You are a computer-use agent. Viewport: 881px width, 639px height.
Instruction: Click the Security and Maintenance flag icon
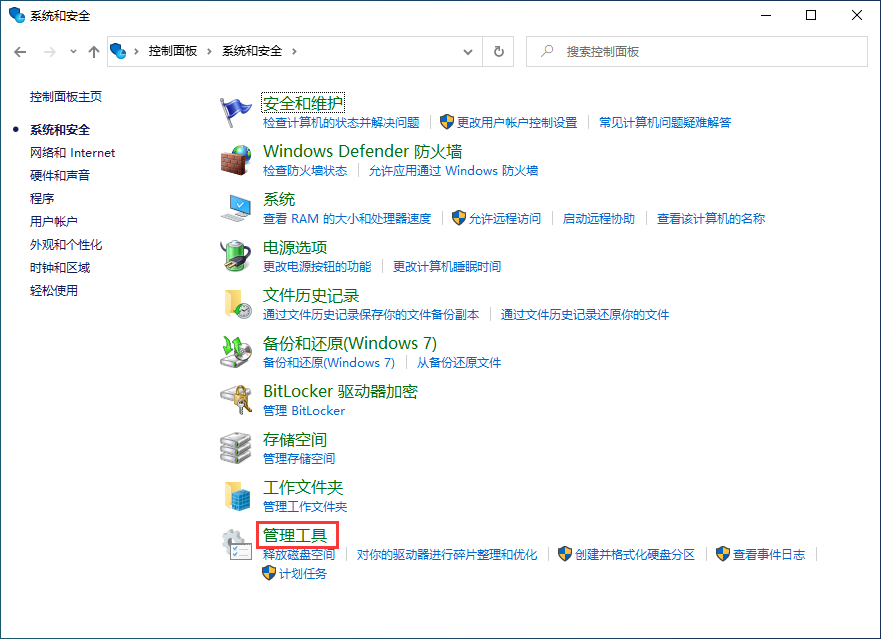click(x=236, y=111)
